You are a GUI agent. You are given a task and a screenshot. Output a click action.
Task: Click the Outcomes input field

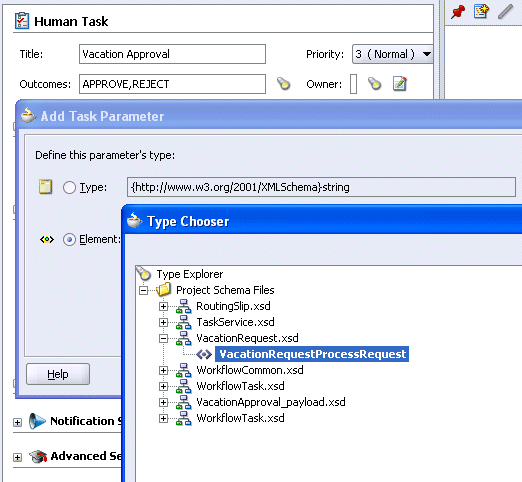coord(172,84)
